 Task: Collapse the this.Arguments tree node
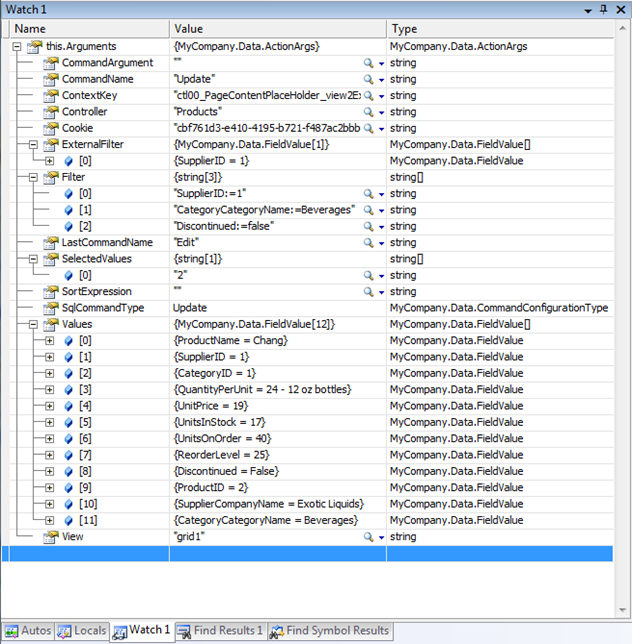[x=18, y=46]
